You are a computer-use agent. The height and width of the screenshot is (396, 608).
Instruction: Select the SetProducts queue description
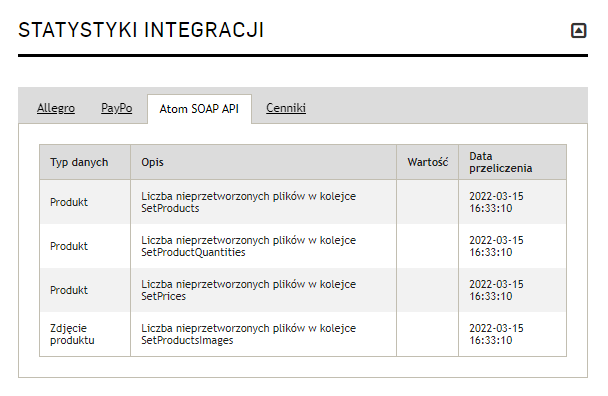click(x=248, y=202)
